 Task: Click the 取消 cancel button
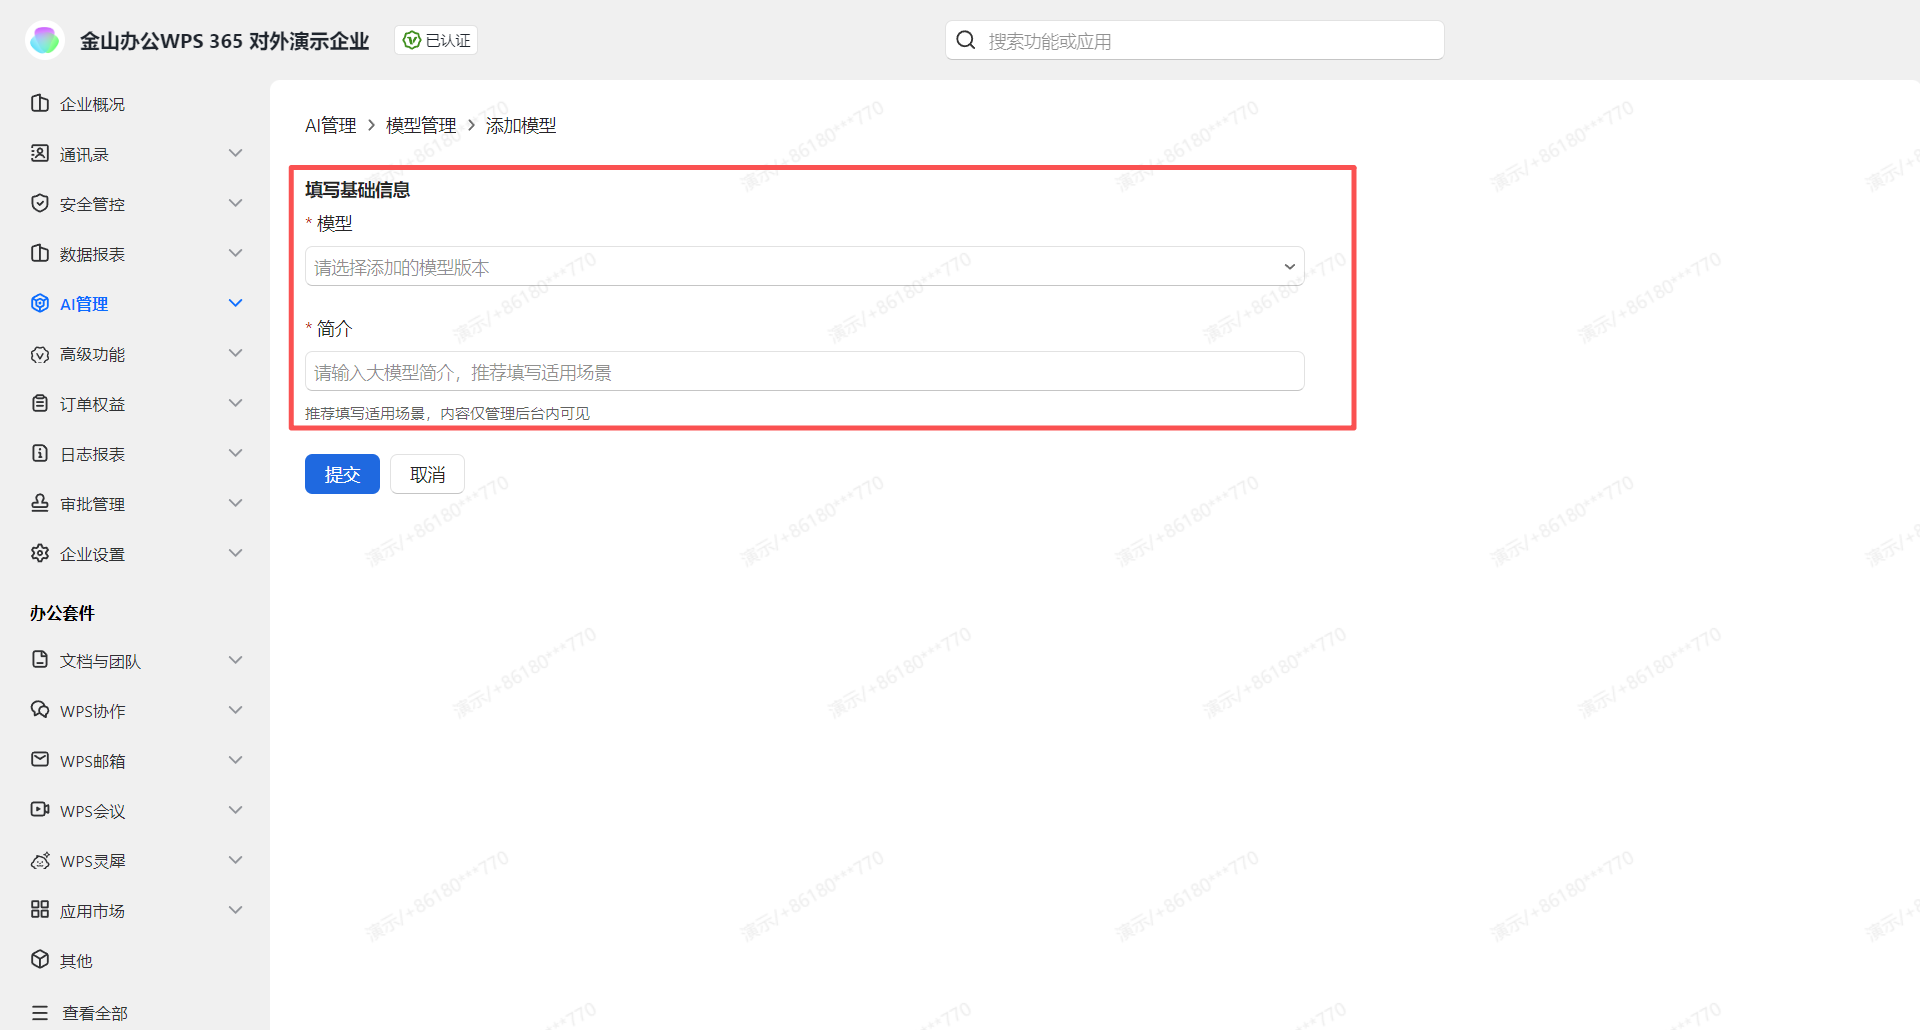coord(427,474)
